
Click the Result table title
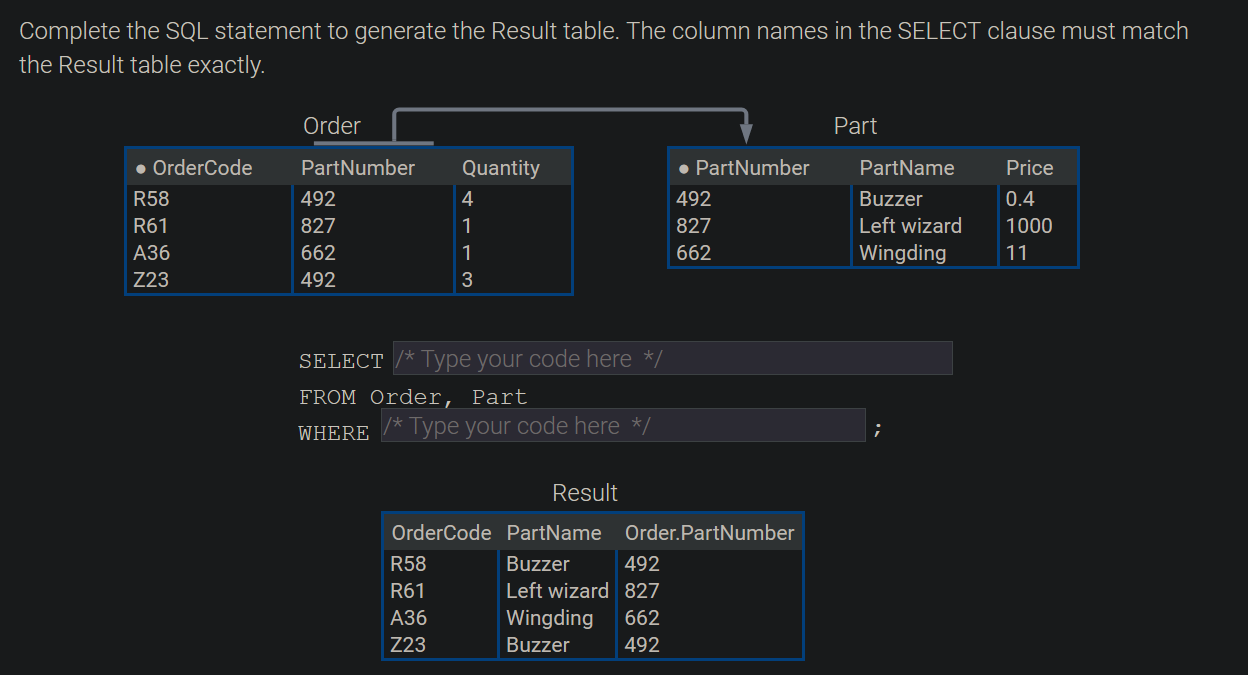(585, 493)
